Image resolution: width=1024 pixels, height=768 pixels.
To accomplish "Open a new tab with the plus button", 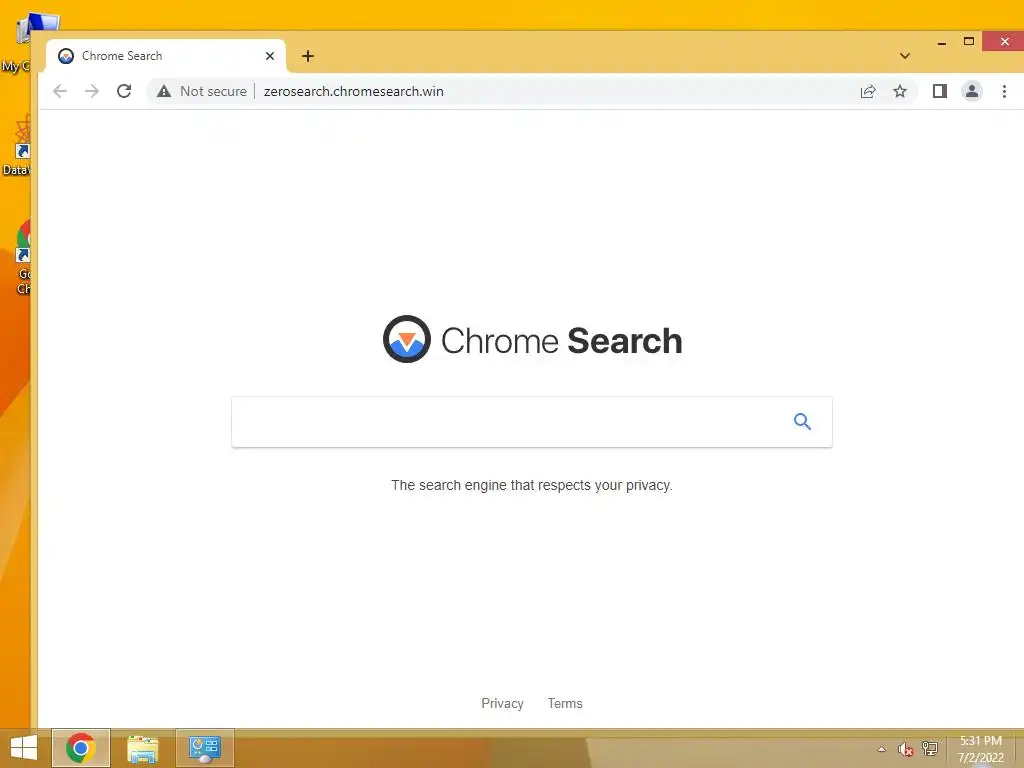I will click(x=308, y=56).
